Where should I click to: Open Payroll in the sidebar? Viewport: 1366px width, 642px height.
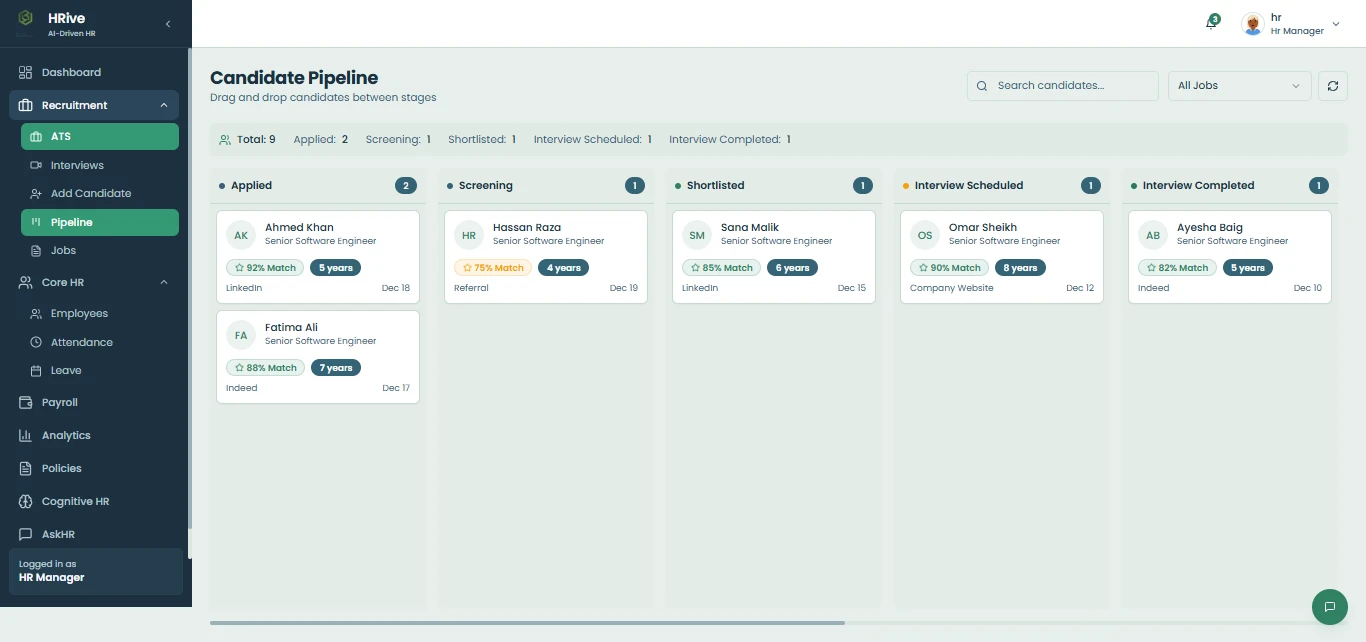94,402
